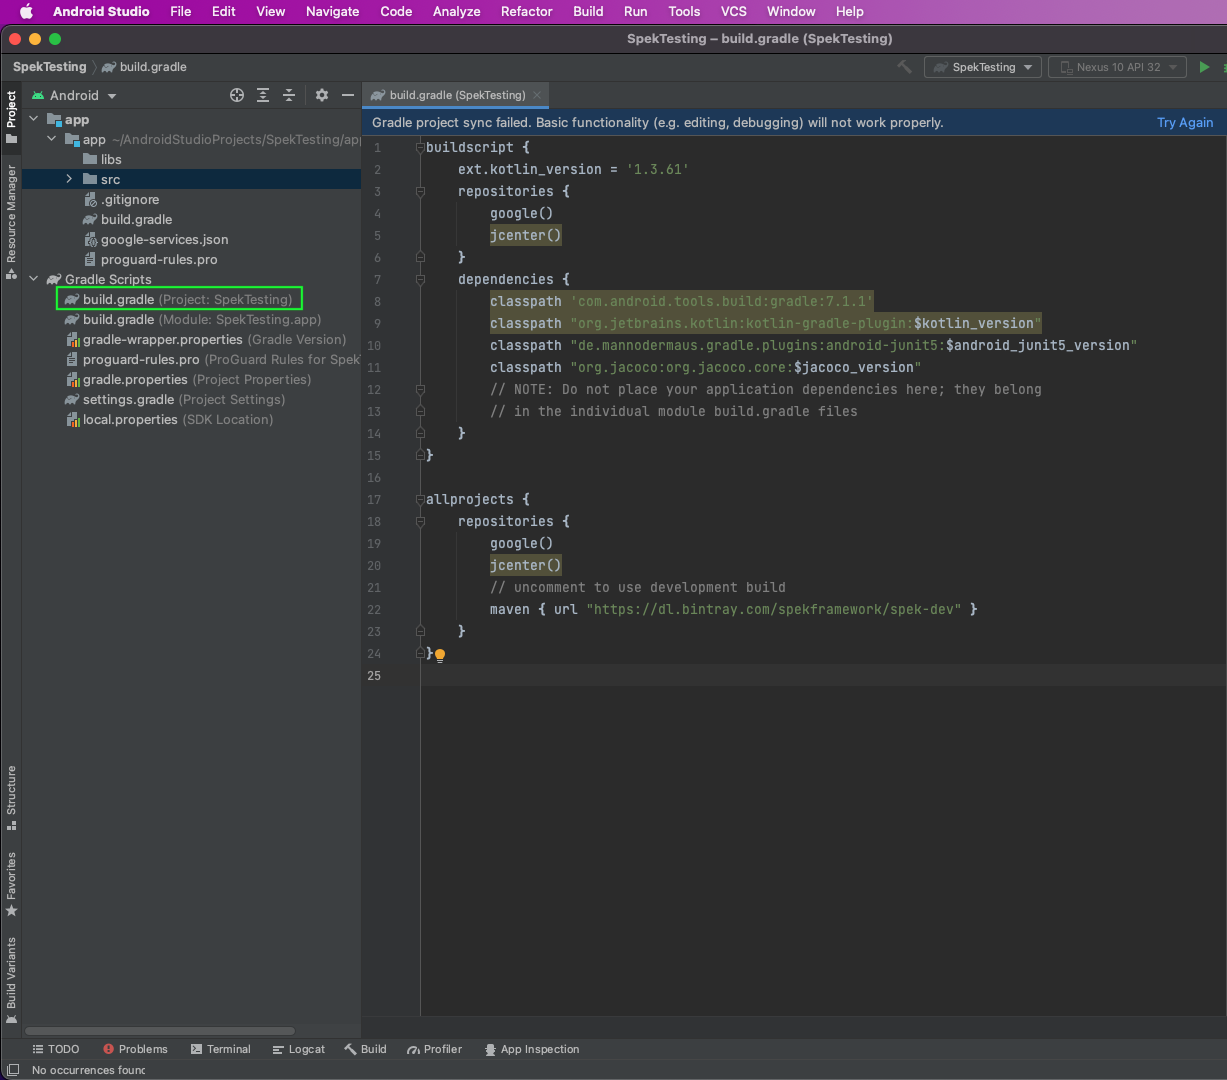The image size is (1227, 1080).
Task: Click the Project panel horizontal scrollbar
Action: 160,1031
